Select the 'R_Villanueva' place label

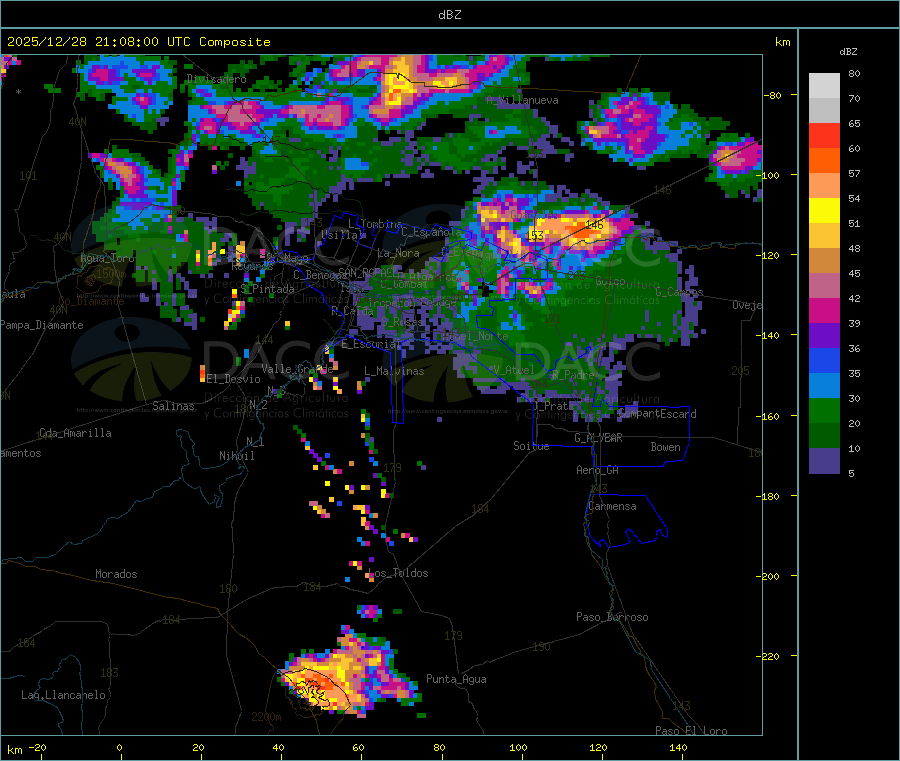click(522, 100)
